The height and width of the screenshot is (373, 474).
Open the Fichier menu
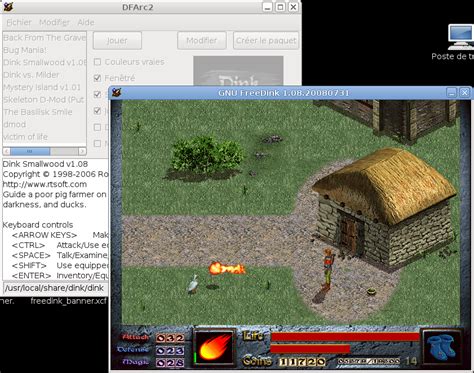19,22
